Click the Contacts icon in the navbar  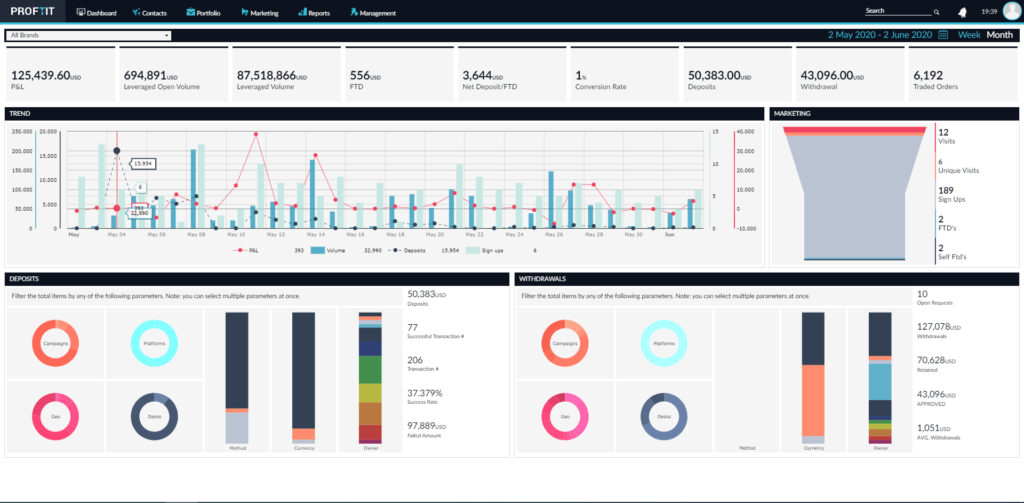(x=136, y=12)
